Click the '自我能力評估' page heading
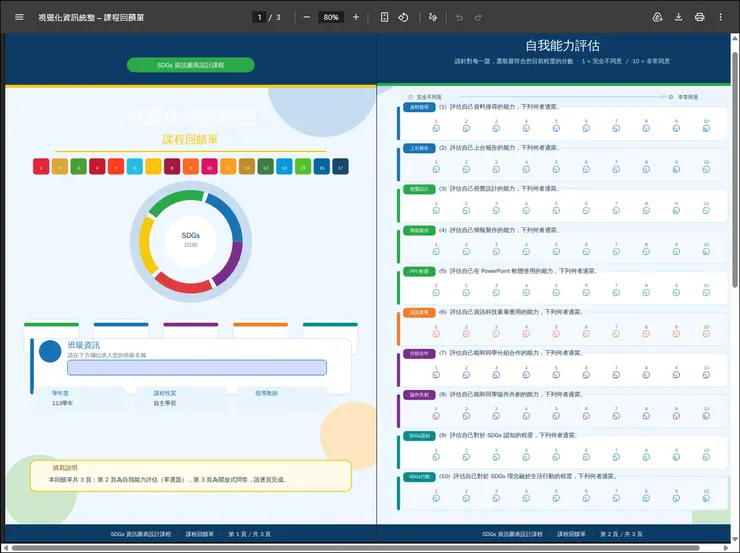This screenshot has width=740, height=553. point(563,46)
